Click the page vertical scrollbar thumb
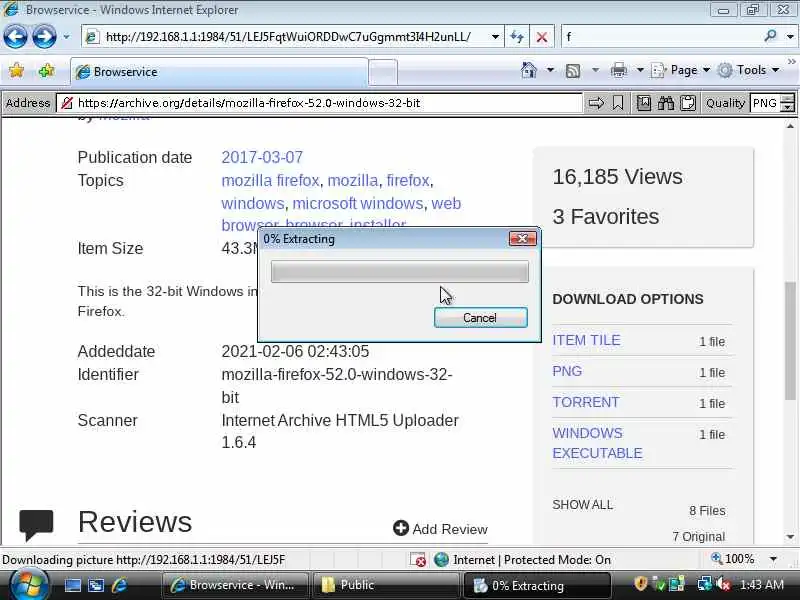The image size is (800, 600). point(790,340)
